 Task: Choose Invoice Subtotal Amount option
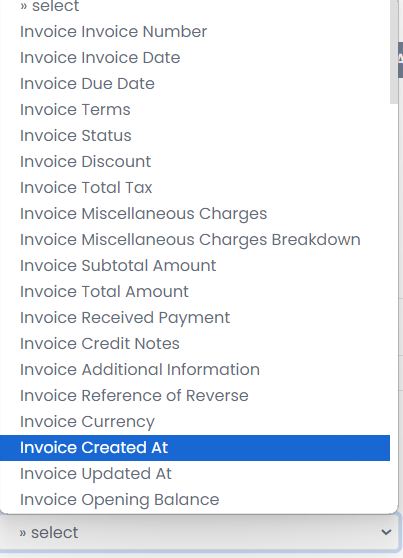pyautogui.click(x=195, y=265)
